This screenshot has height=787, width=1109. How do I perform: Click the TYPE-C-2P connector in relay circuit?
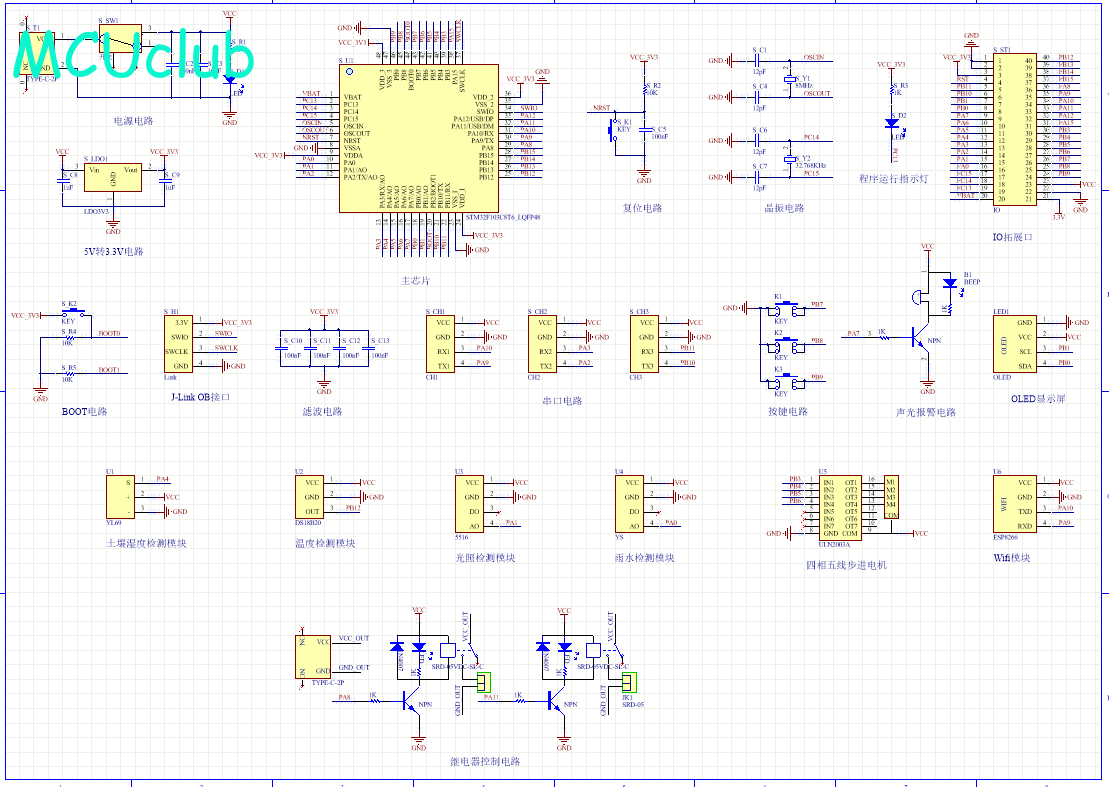tap(313, 657)
